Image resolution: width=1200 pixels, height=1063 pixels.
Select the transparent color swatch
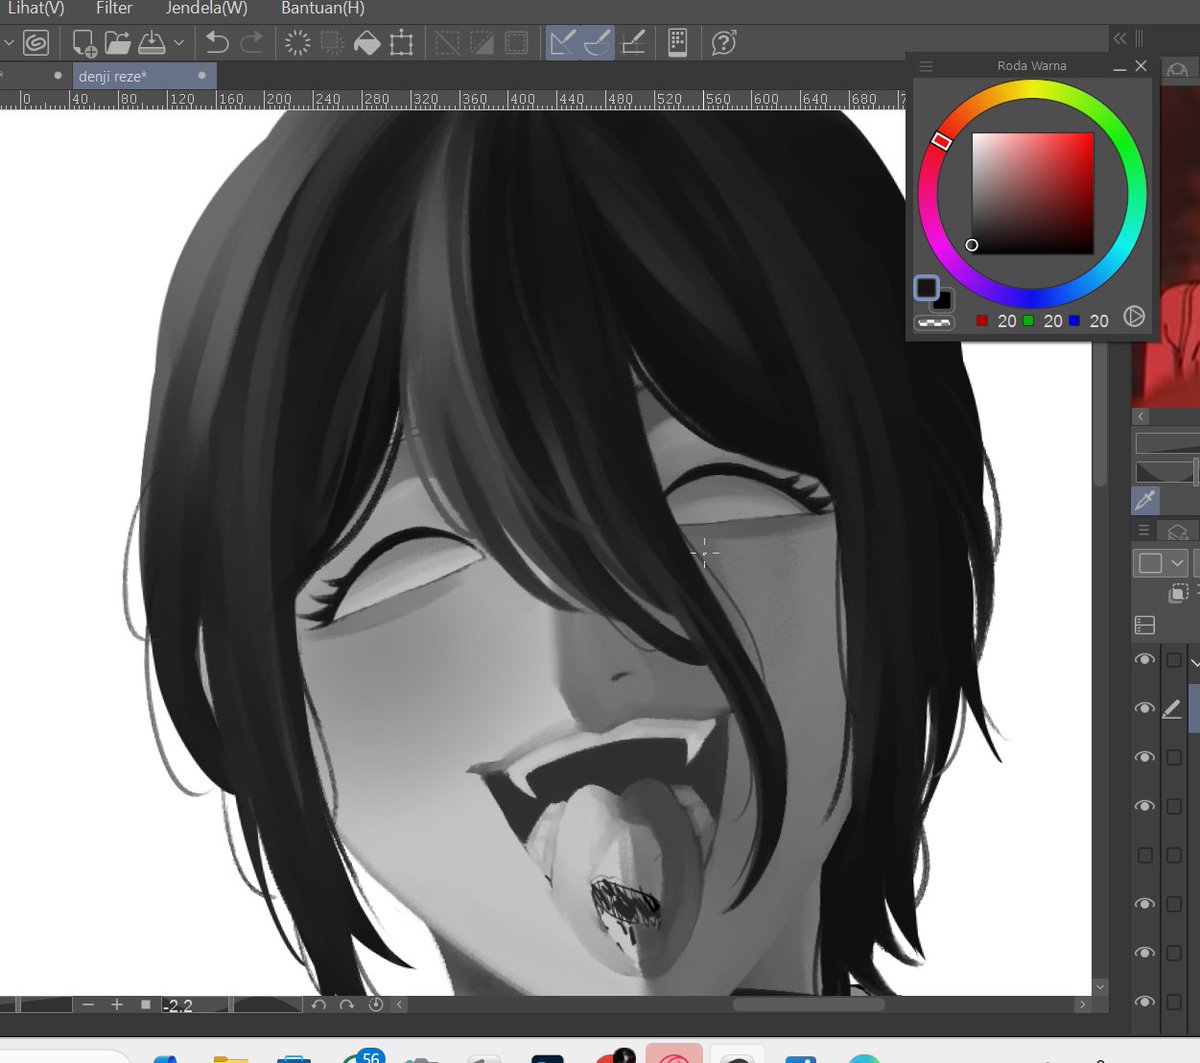coord(934,322)
